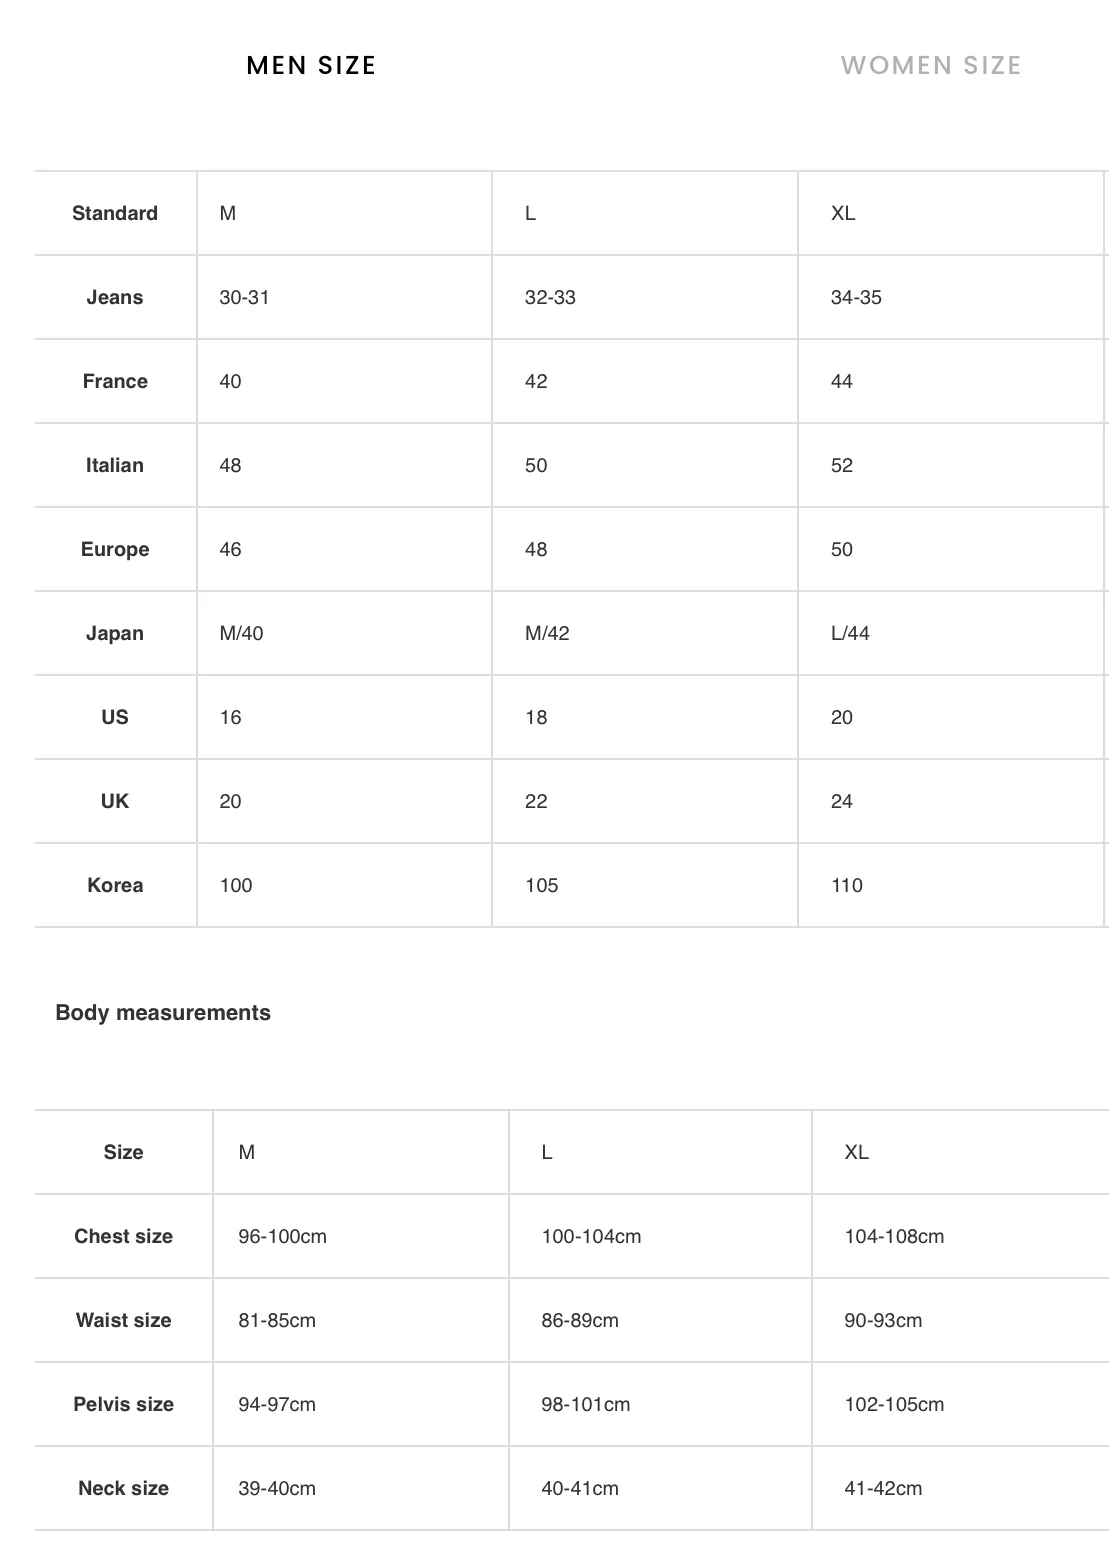Select the France size 42 cell
Screen dimensions: 1109x1562
[536, 381]
